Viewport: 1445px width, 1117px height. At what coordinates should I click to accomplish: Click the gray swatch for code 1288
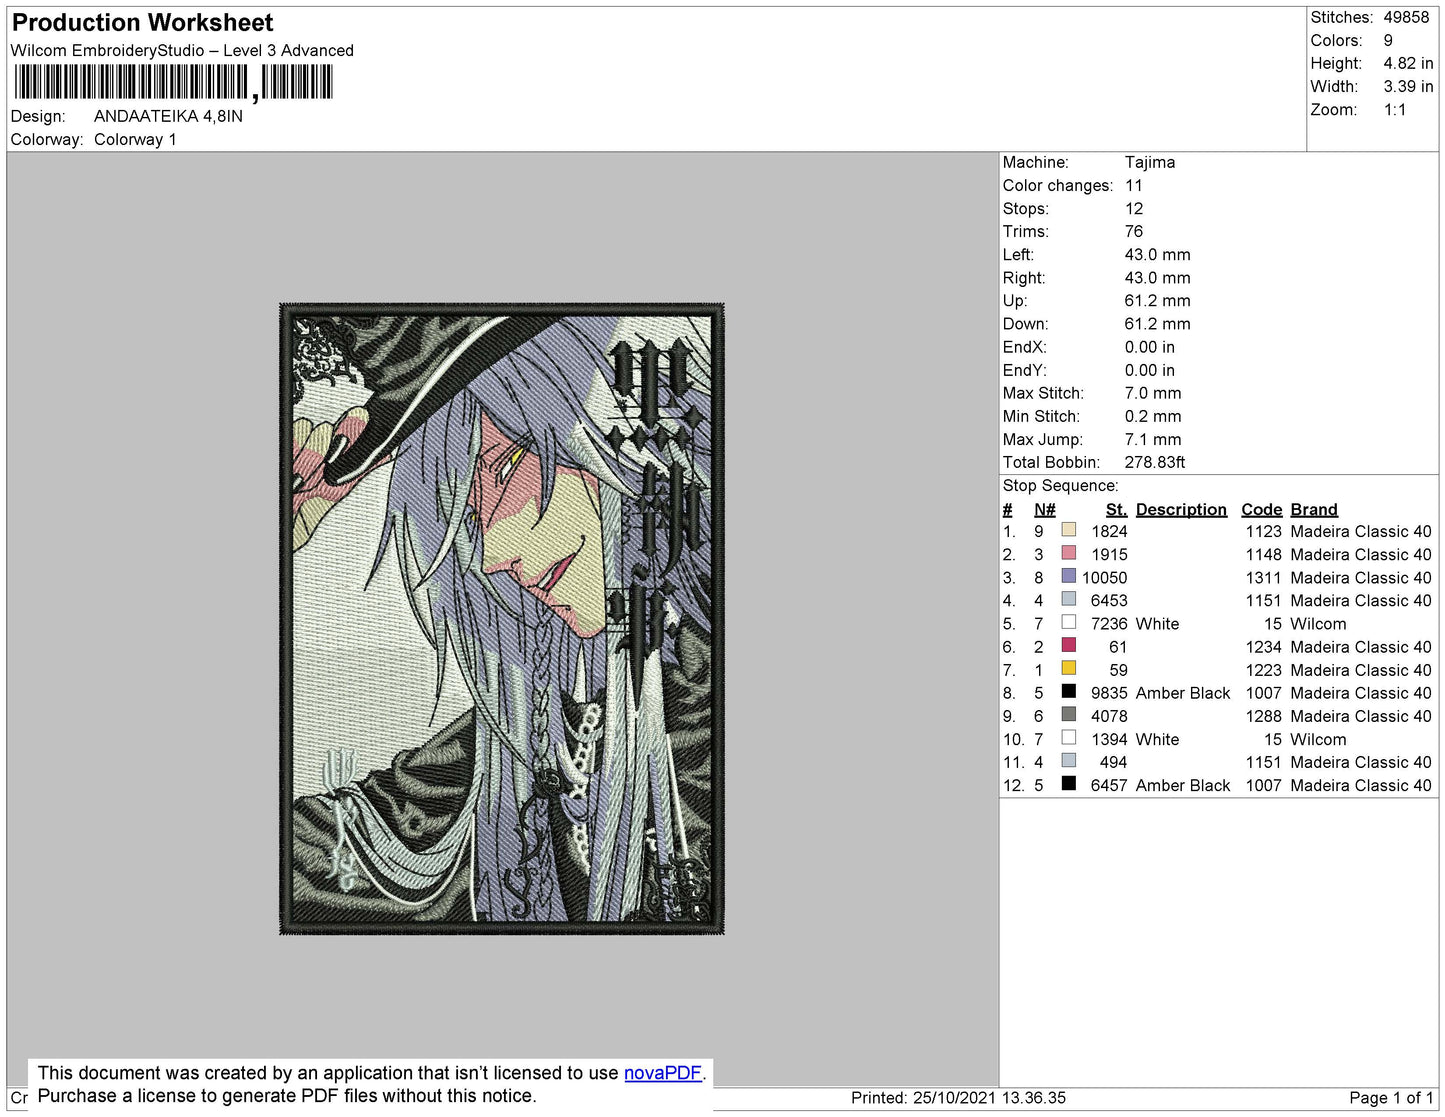point(1069,714)
